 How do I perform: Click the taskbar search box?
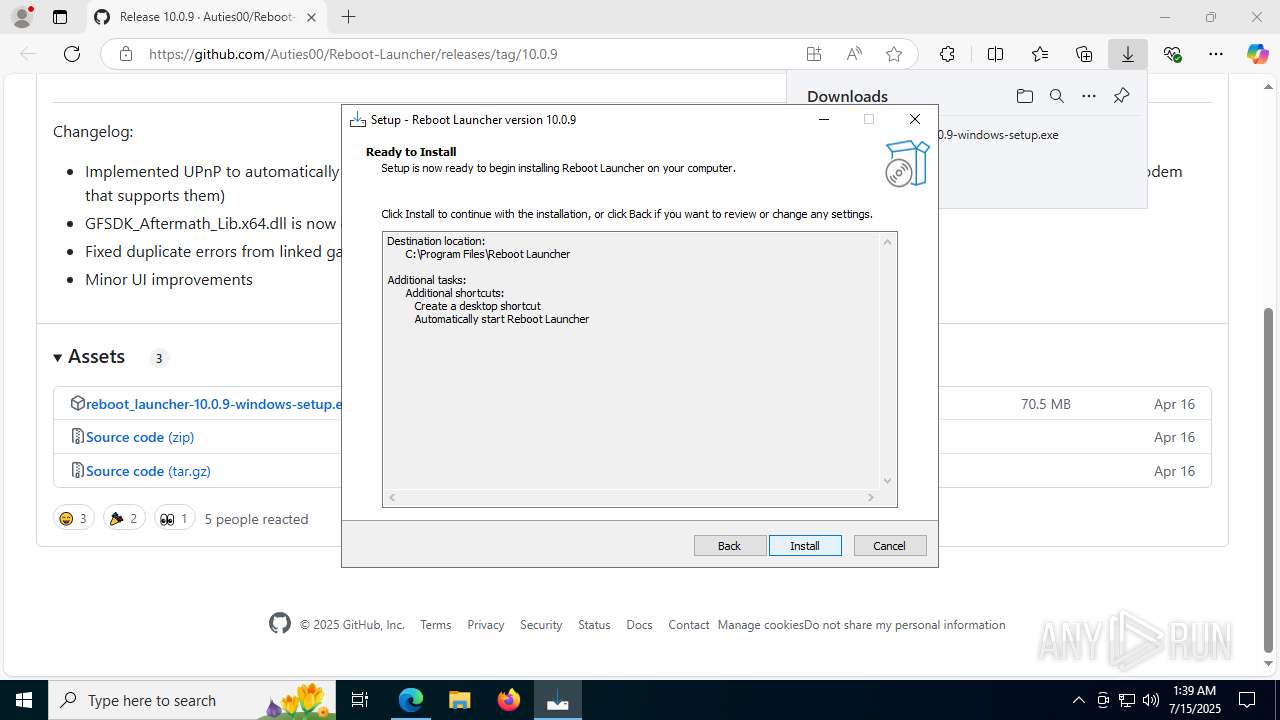[193, 700]
